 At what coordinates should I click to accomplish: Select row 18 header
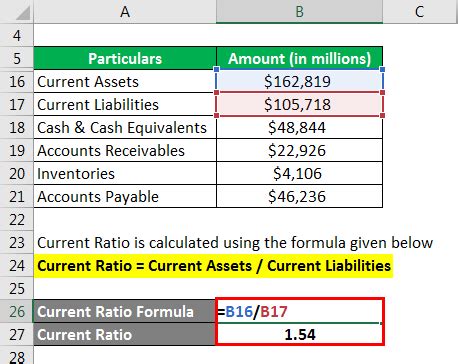[x=17, y=127]
